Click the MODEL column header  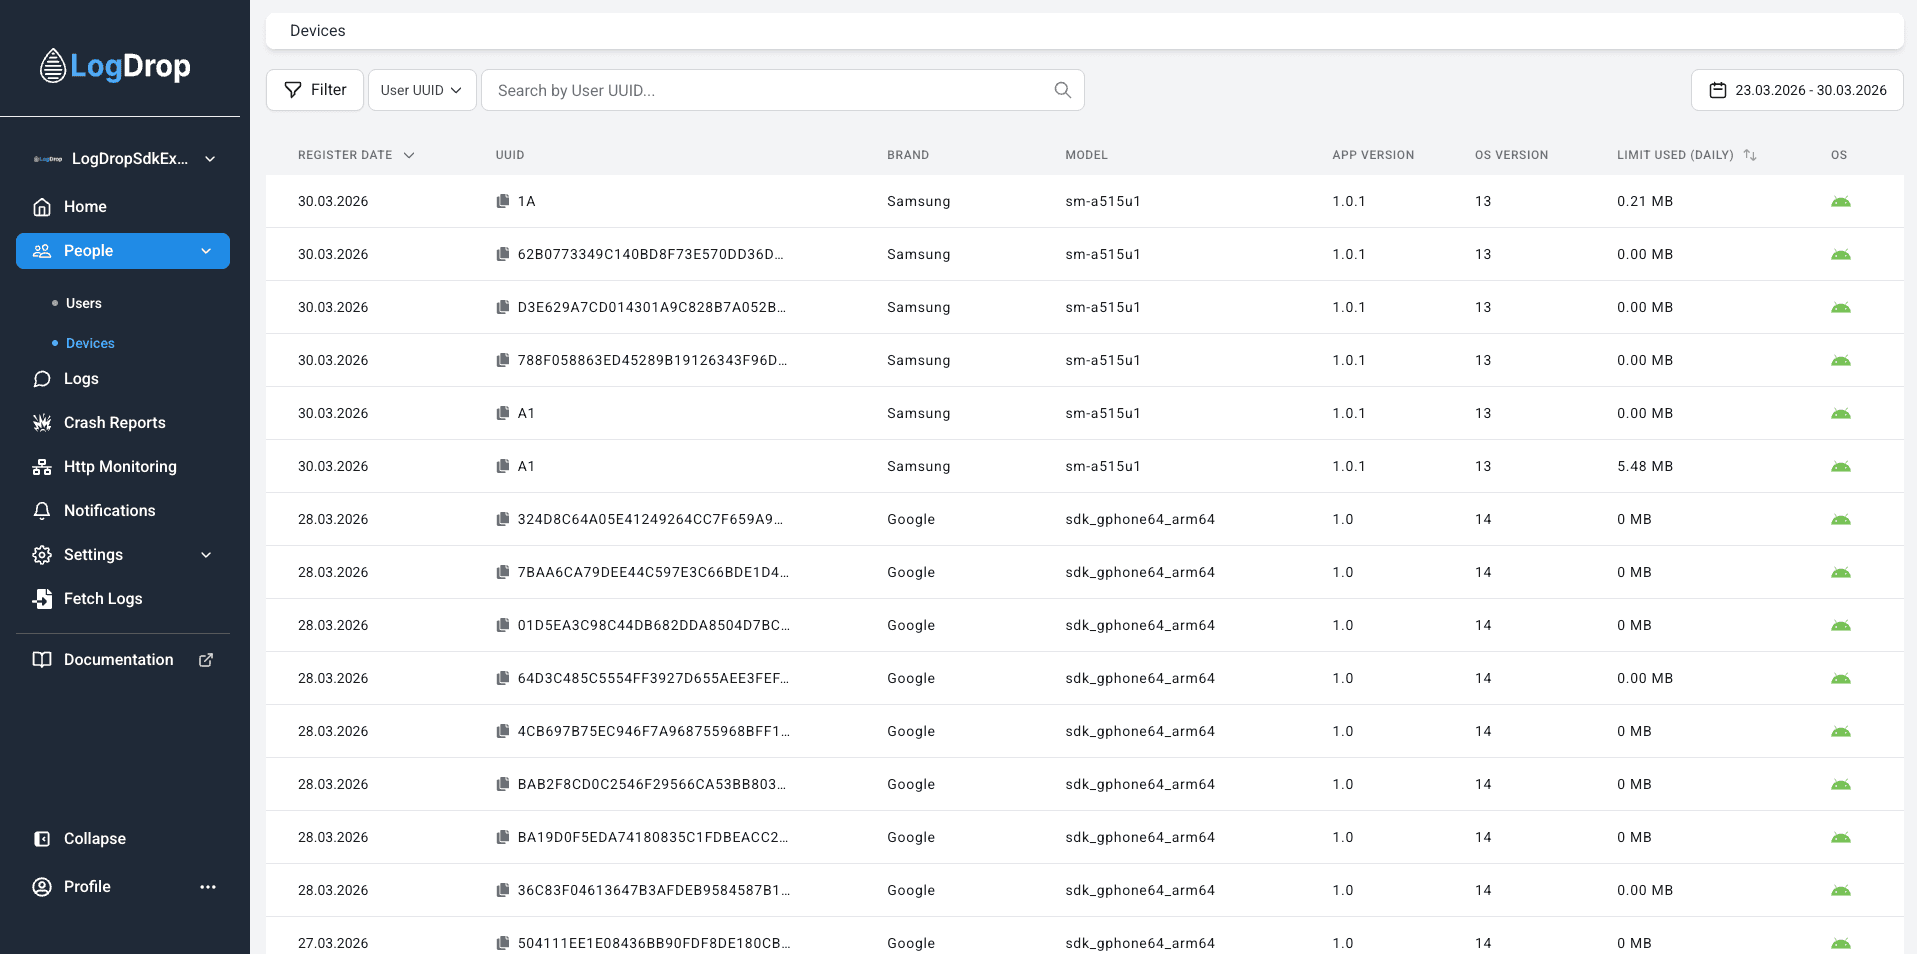tap(1086, 155)
